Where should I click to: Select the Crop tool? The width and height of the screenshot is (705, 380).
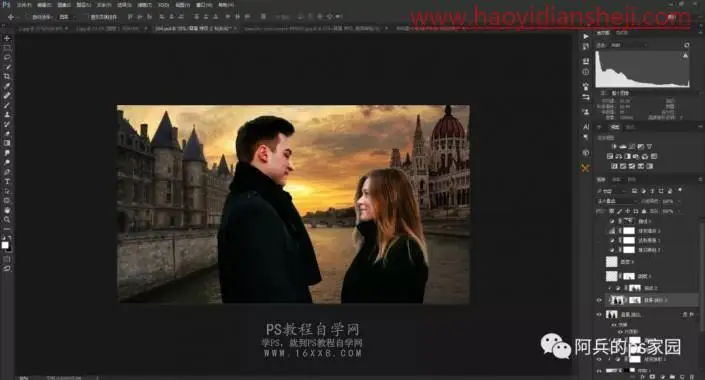pyautogui.click(x=7, y=76)
